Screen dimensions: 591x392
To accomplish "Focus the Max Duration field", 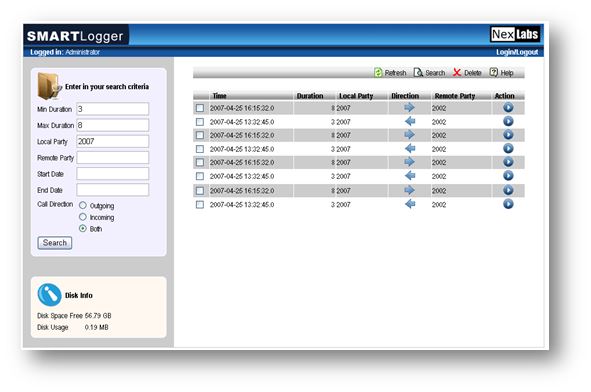I will [112, 125].
